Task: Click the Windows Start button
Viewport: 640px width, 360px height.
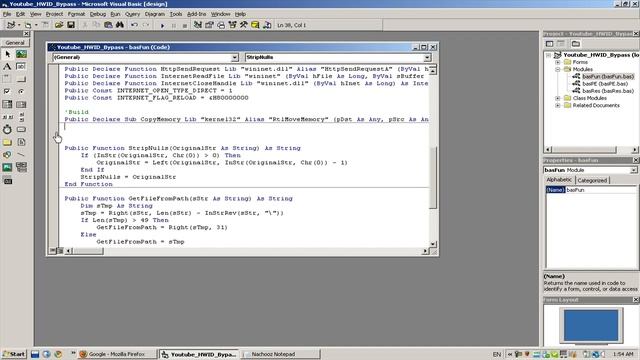Action: point(14,354)
